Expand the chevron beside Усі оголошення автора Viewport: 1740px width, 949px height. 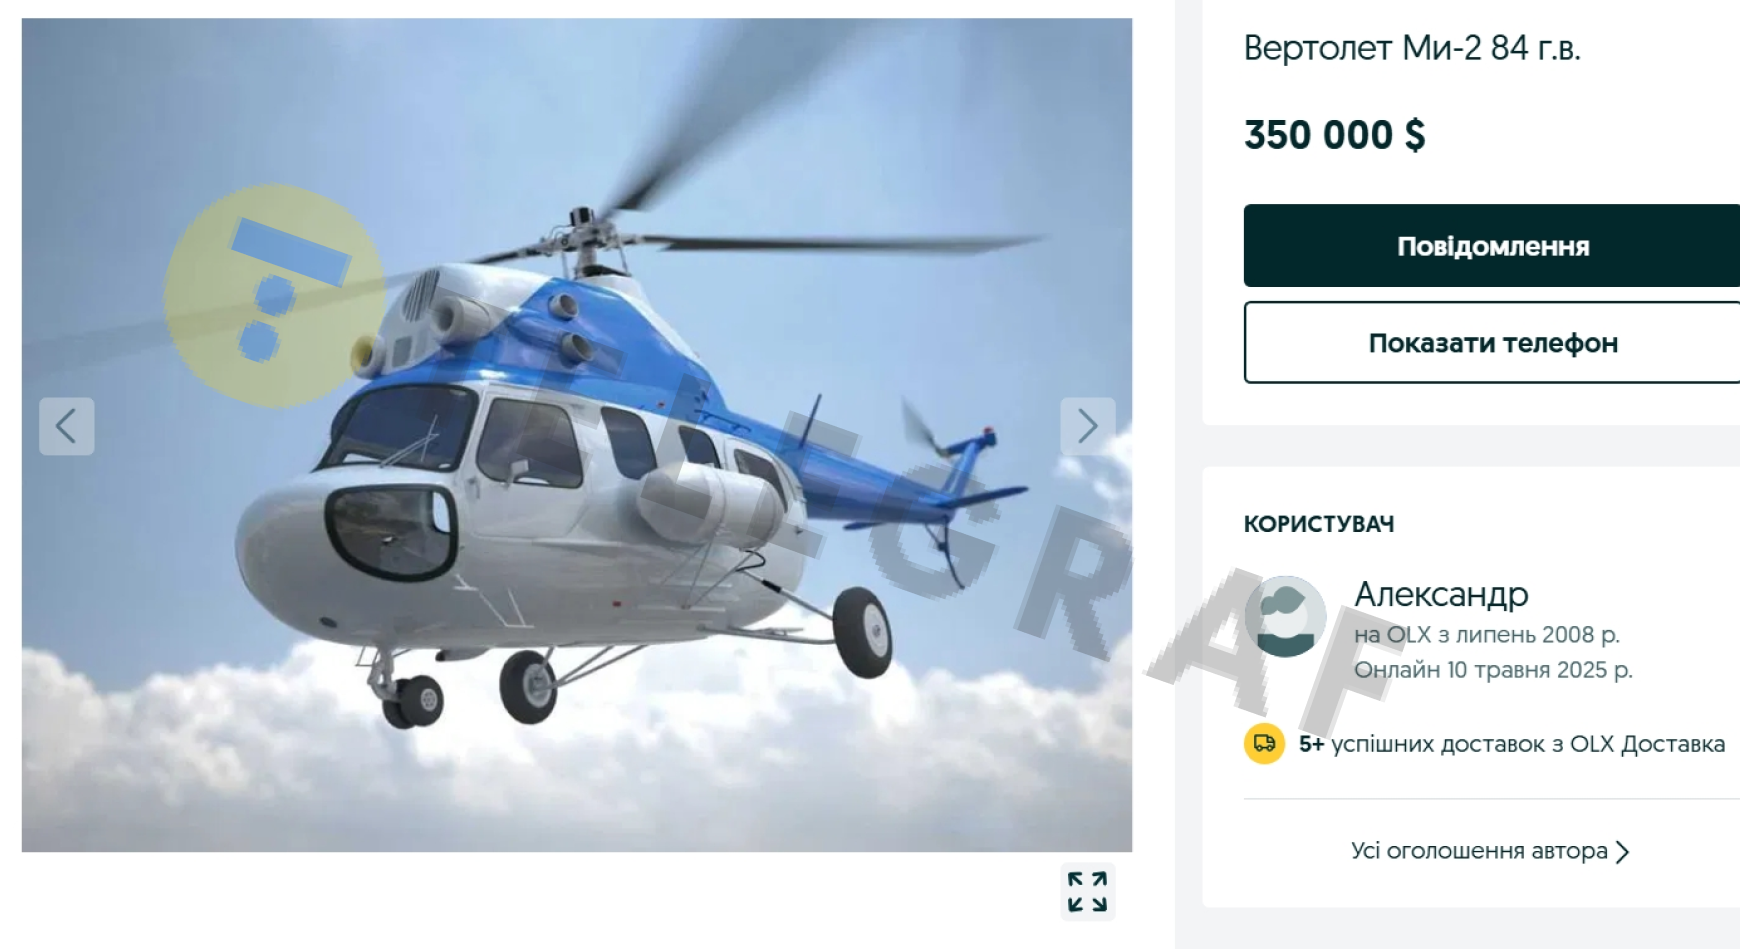coord(1622,852)
